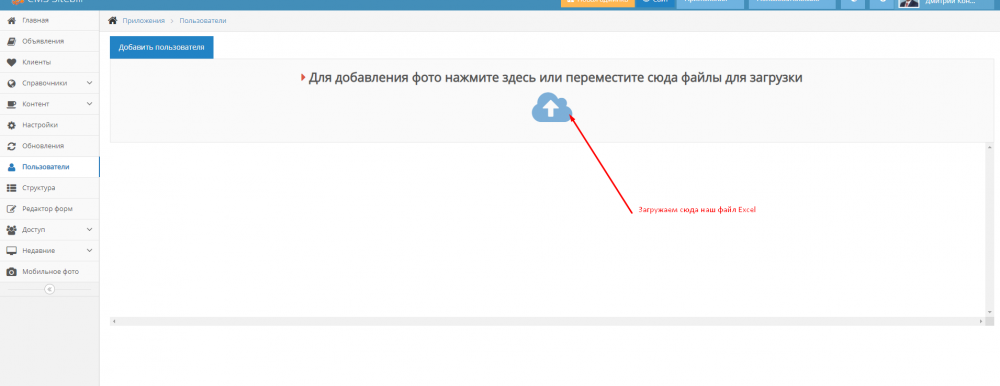This screenshot has height=386, width=1000.
Task: Follow the Пользователи breadcrumb link
Action: (203, 21)
